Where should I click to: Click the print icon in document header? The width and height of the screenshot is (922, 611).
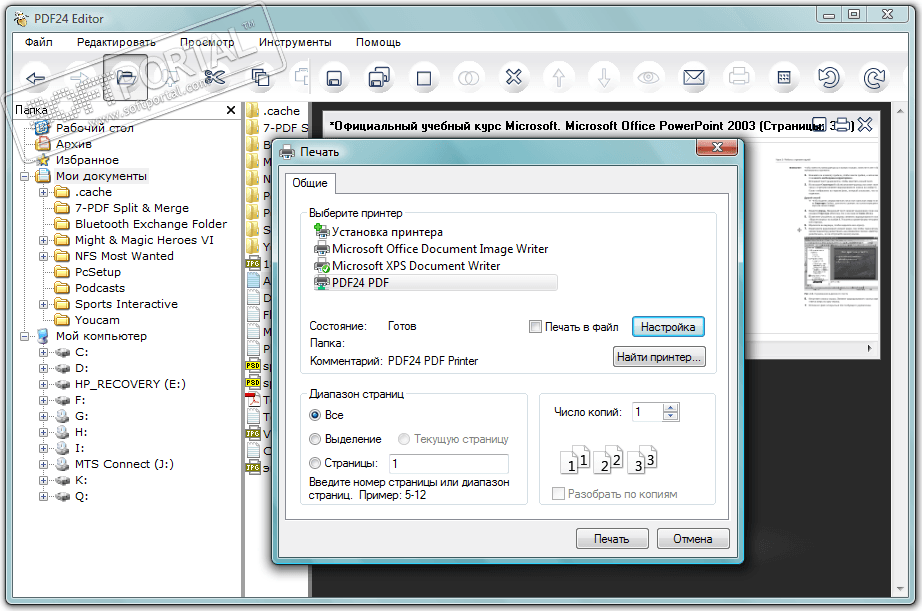843,125
